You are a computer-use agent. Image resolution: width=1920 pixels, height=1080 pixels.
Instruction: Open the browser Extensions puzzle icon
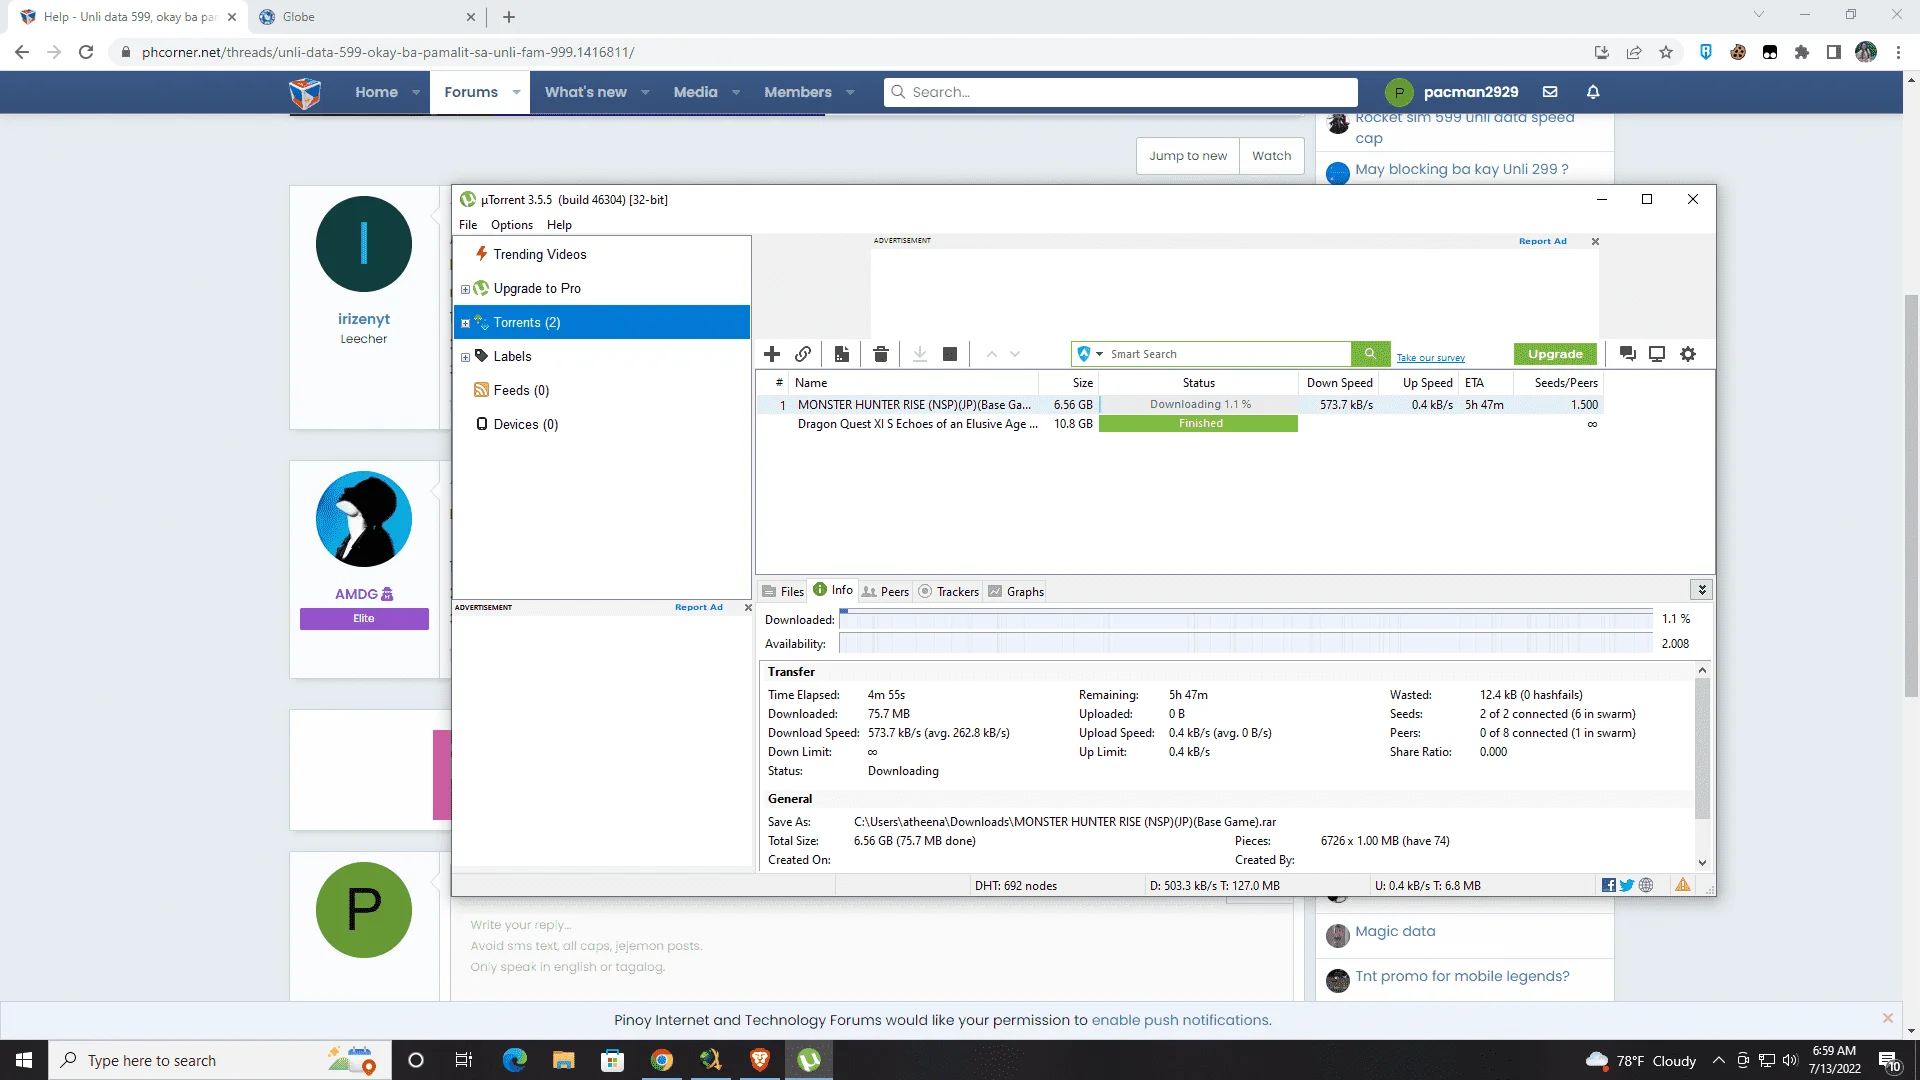tap(1802, 52)
